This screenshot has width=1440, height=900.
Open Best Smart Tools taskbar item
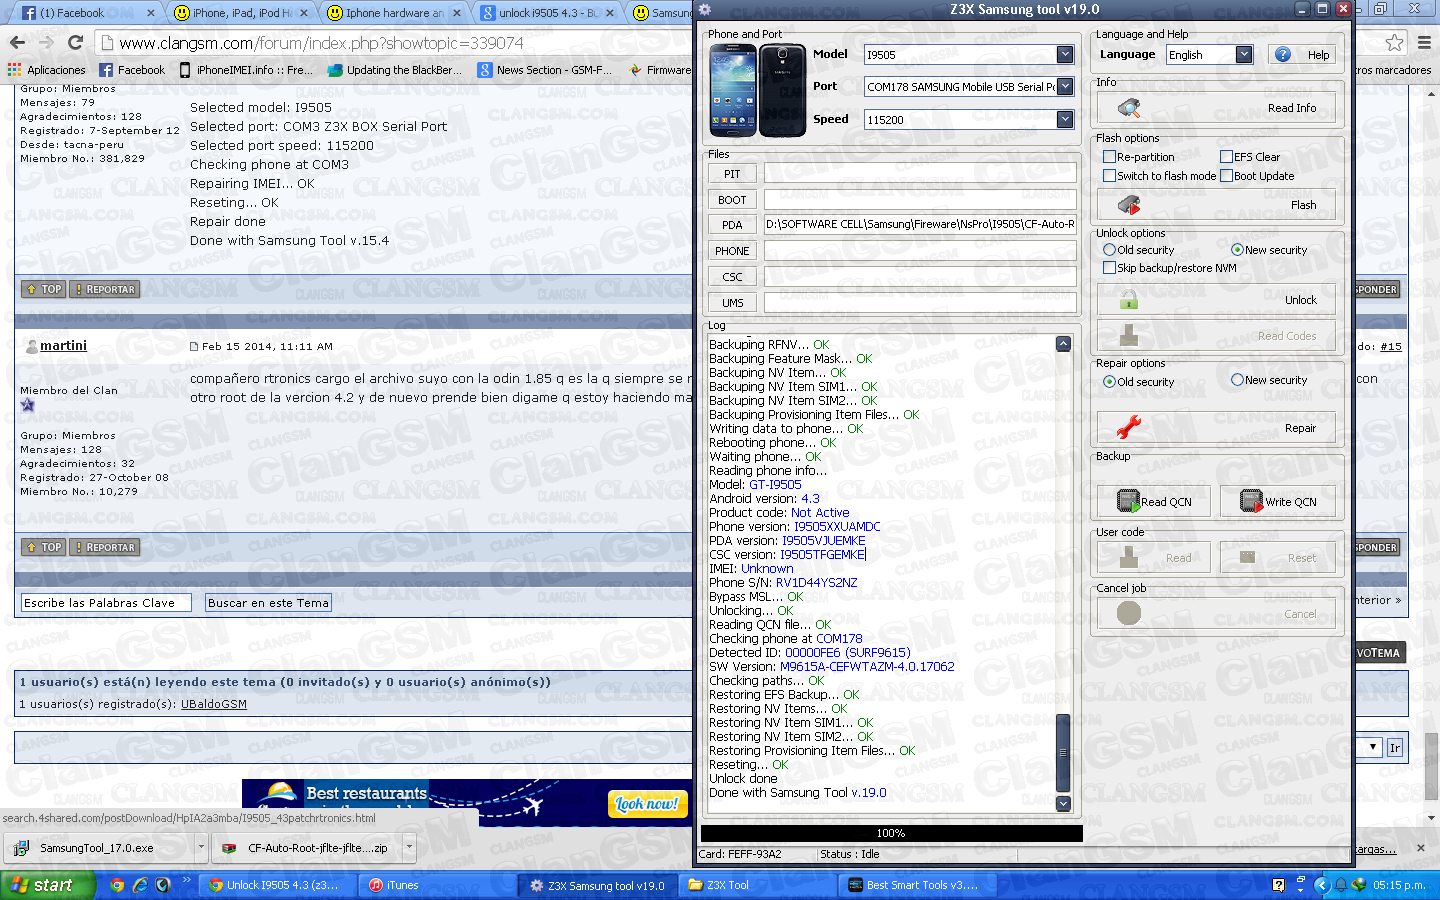[x=918, y=885]
